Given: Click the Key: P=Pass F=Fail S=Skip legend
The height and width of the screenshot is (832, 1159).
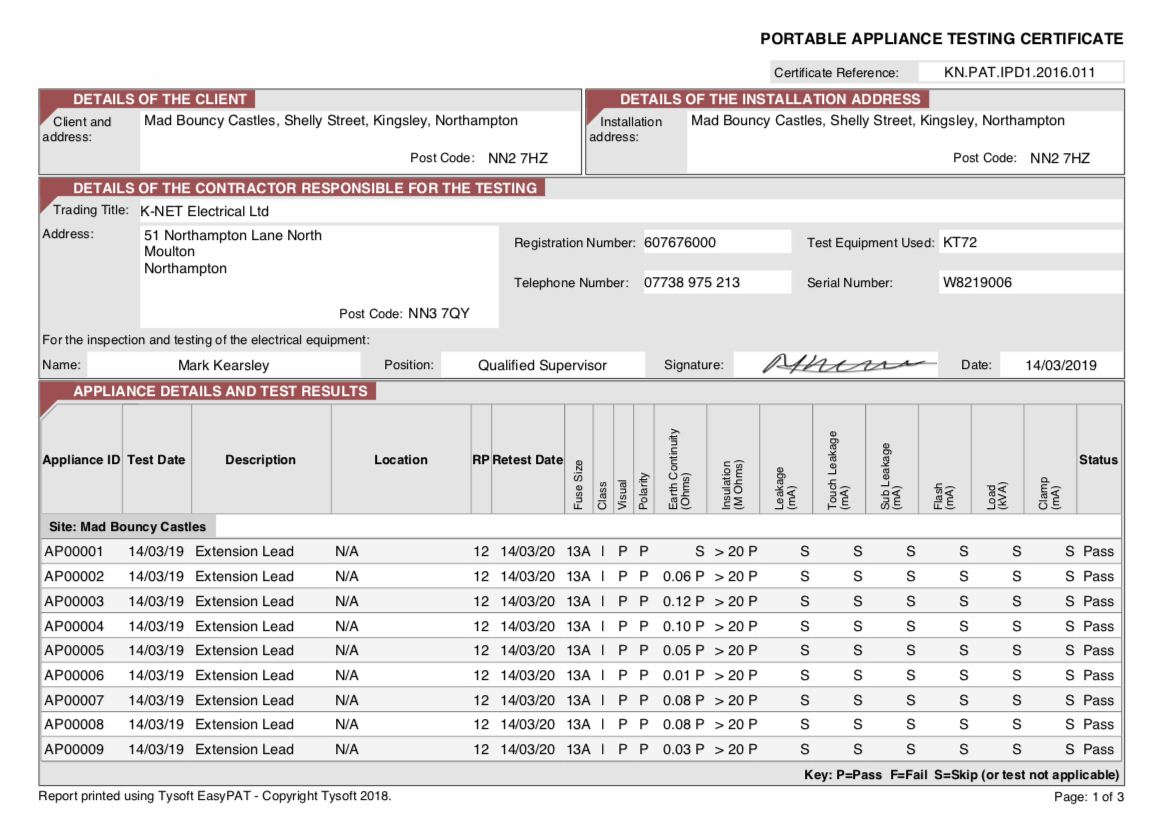Looking at the screenshot, I should pos(962,775).
